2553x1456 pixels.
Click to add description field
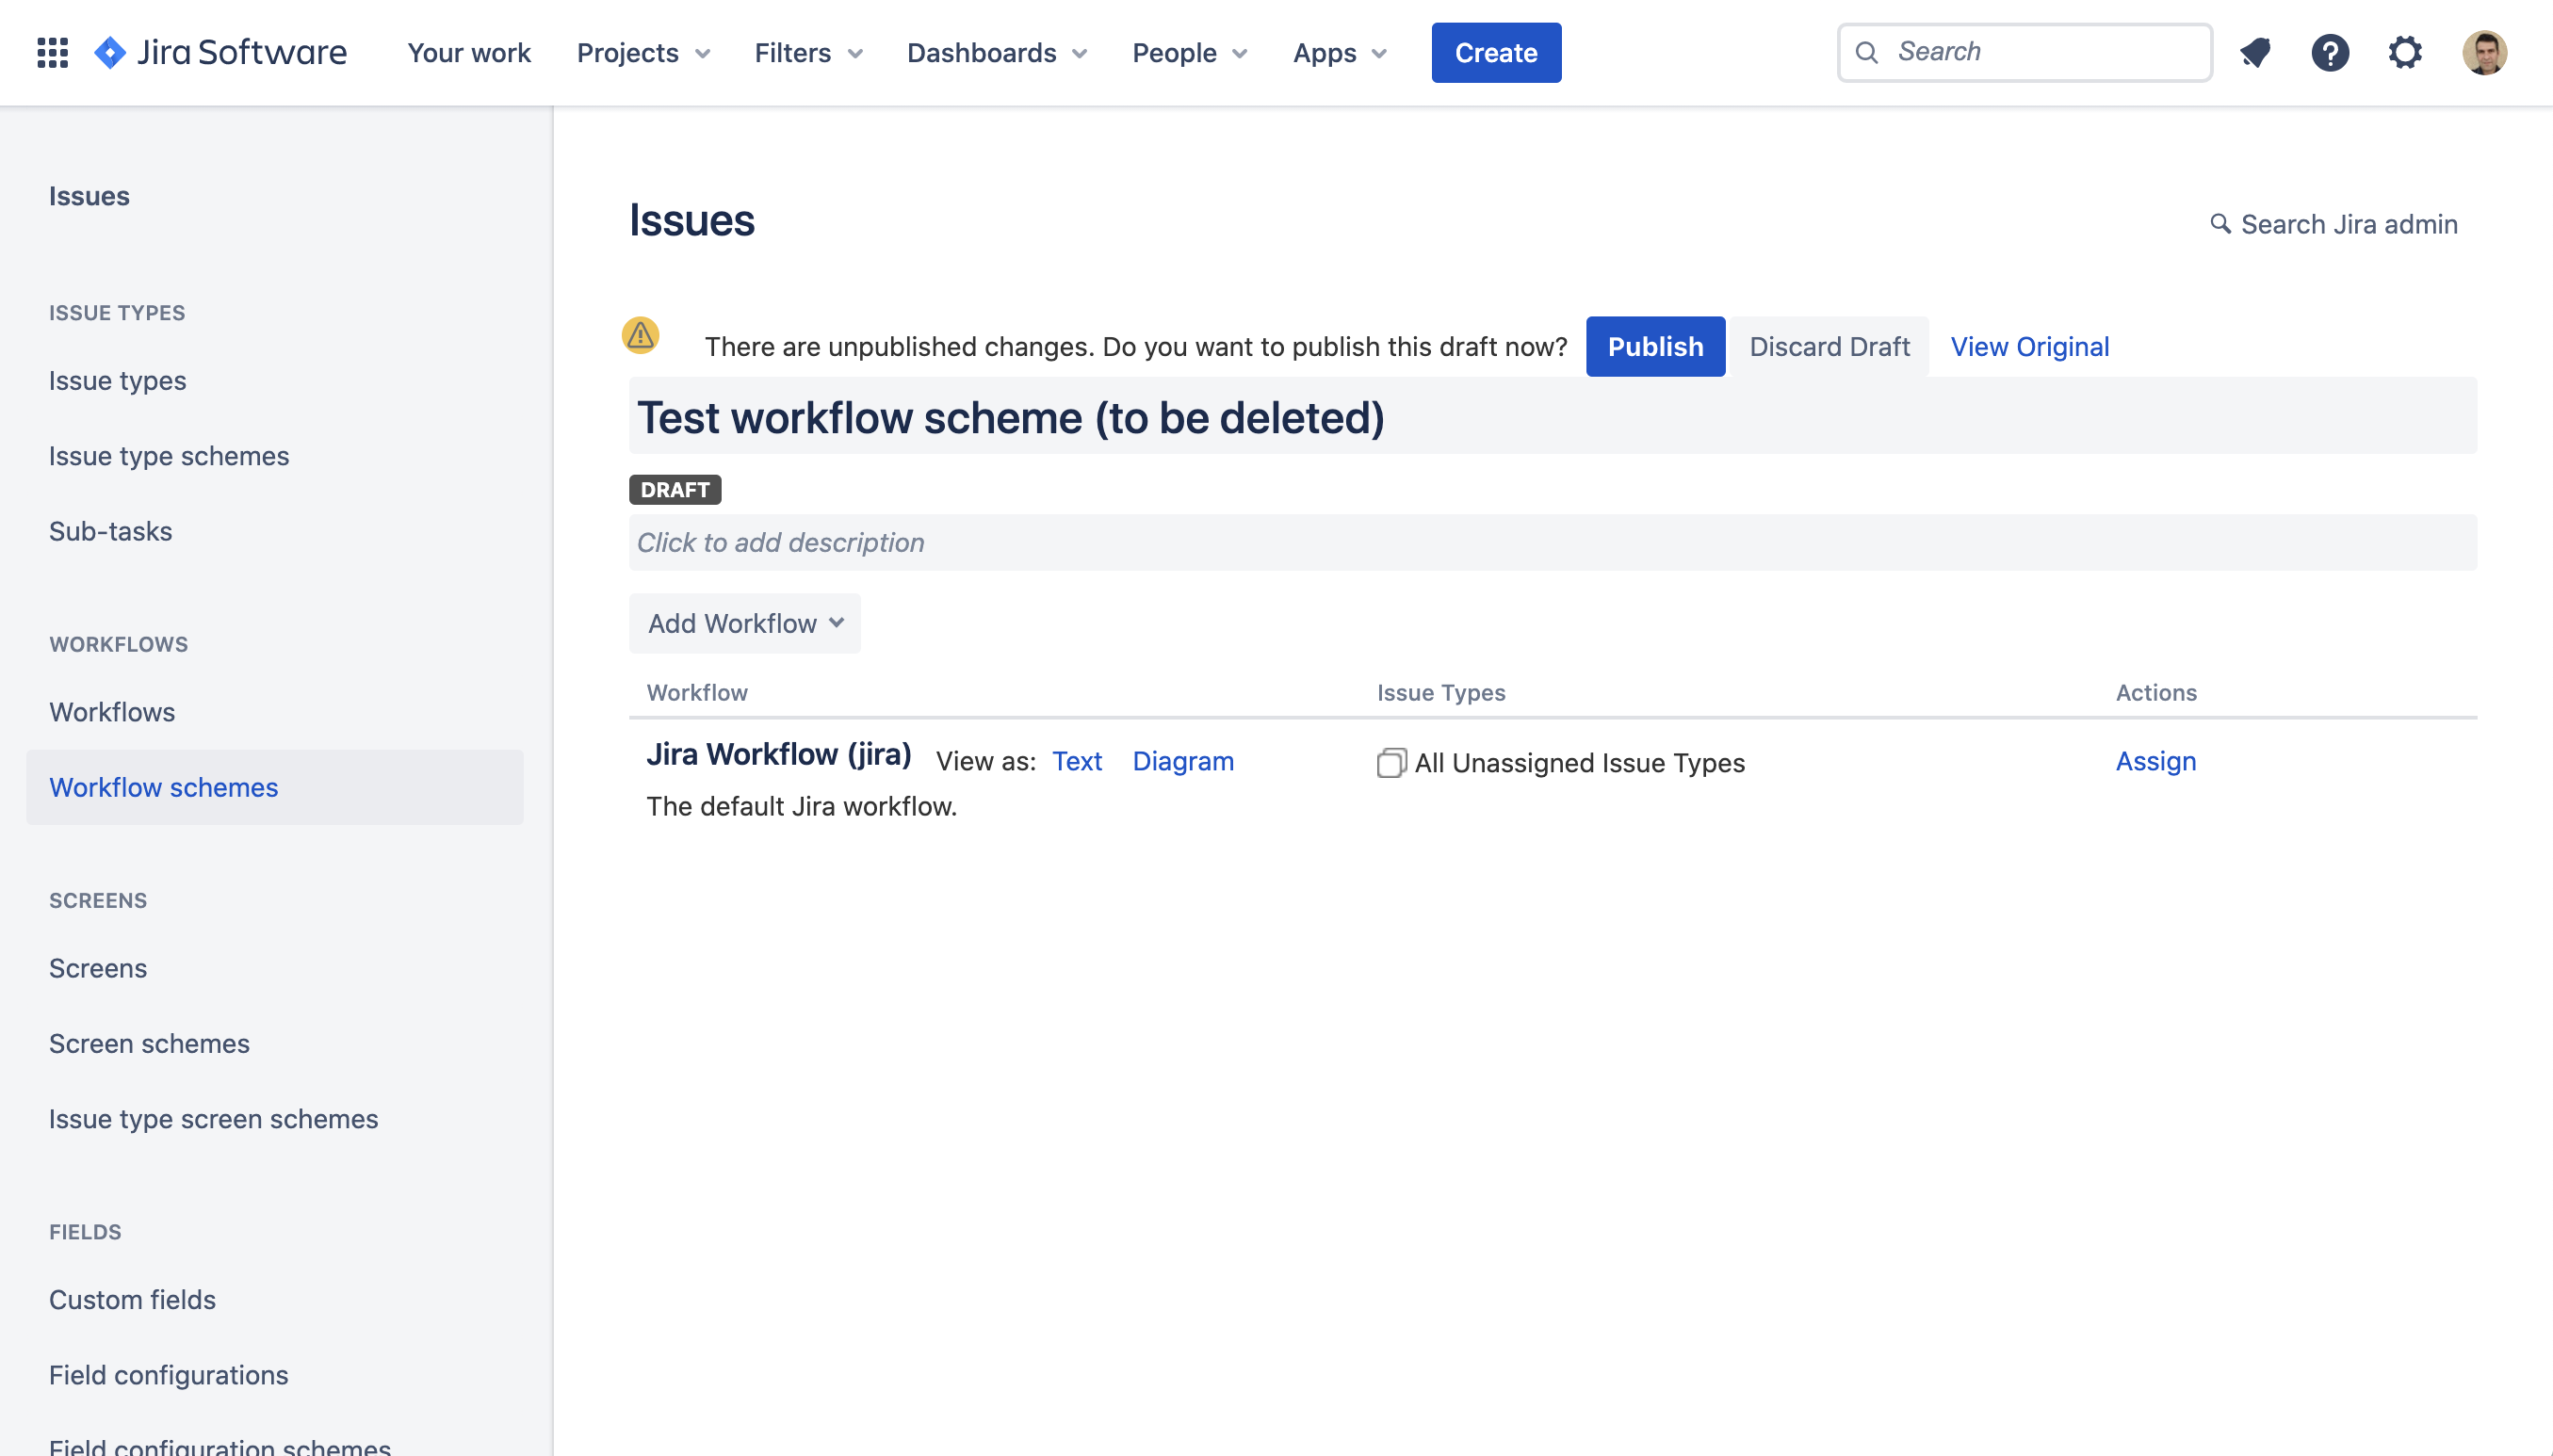click(x=1553, y=543)
